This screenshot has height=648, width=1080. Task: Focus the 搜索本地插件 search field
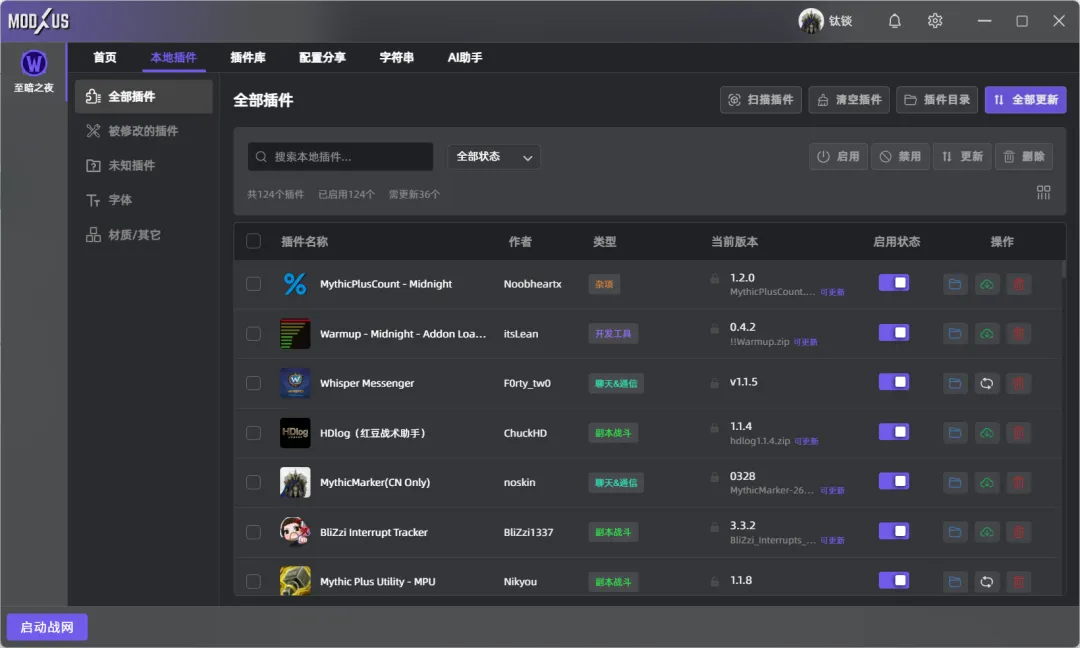(340, 157)
